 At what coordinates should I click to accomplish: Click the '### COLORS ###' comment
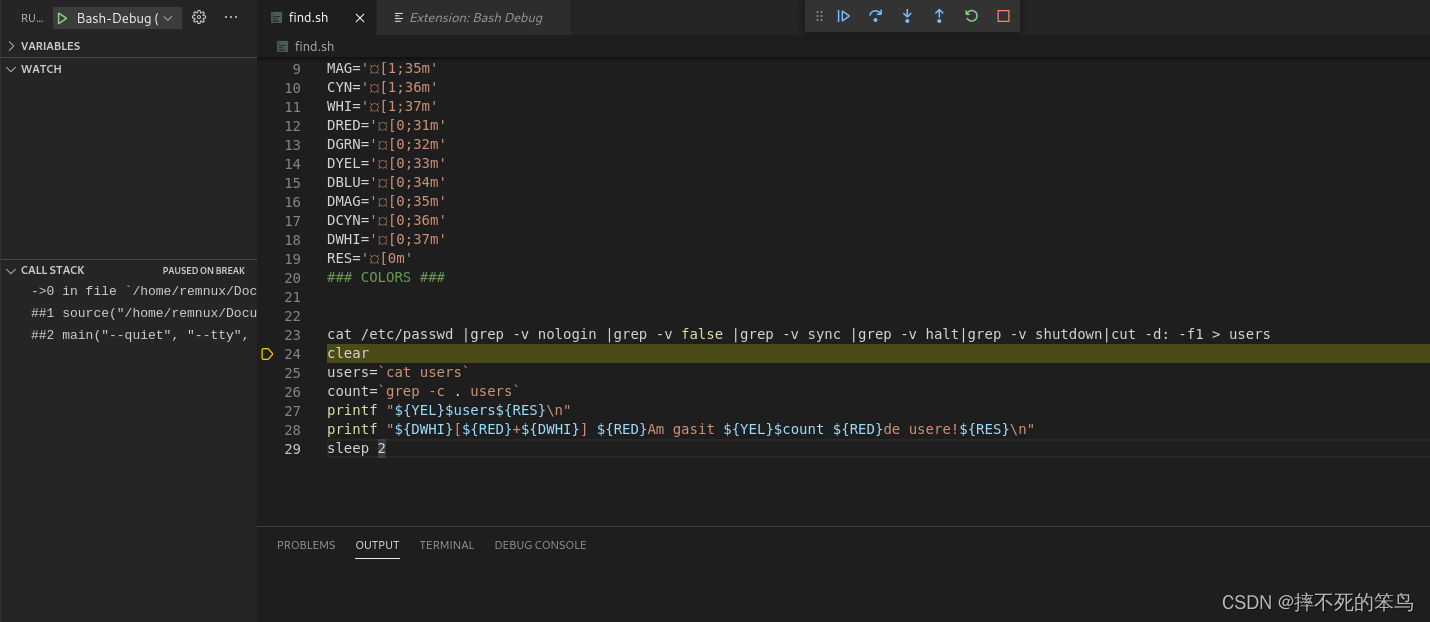[x=386, y=277]
